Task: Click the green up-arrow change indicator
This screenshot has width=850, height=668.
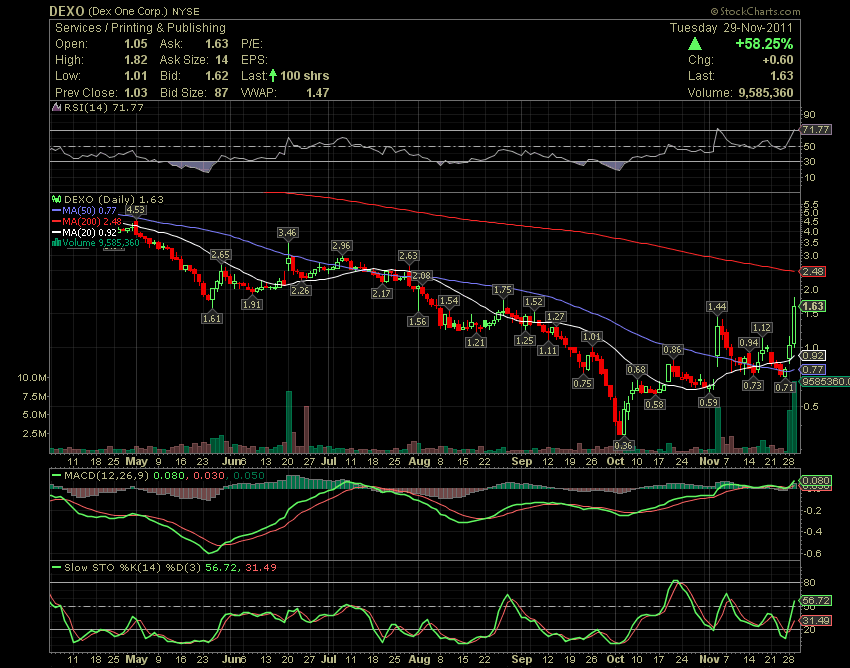Action: (x=694, y=44)
